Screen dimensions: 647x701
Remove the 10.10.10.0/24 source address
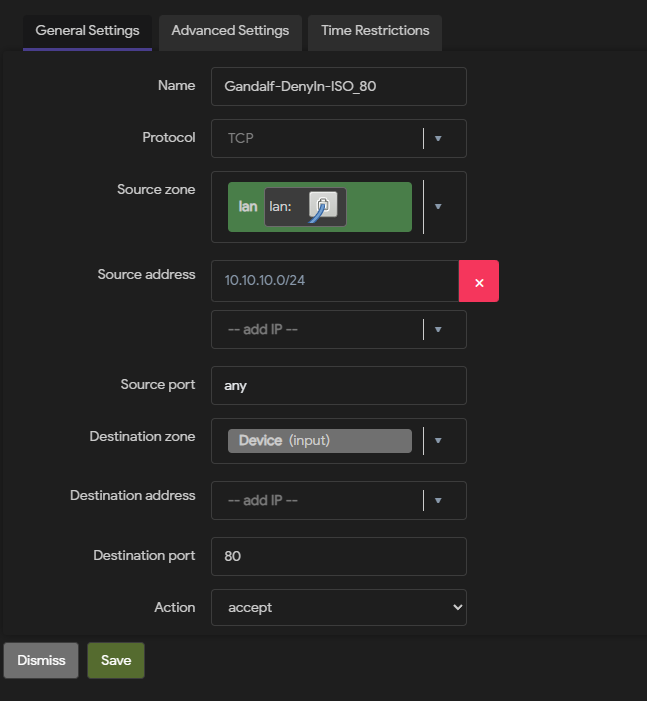point(479,281)
